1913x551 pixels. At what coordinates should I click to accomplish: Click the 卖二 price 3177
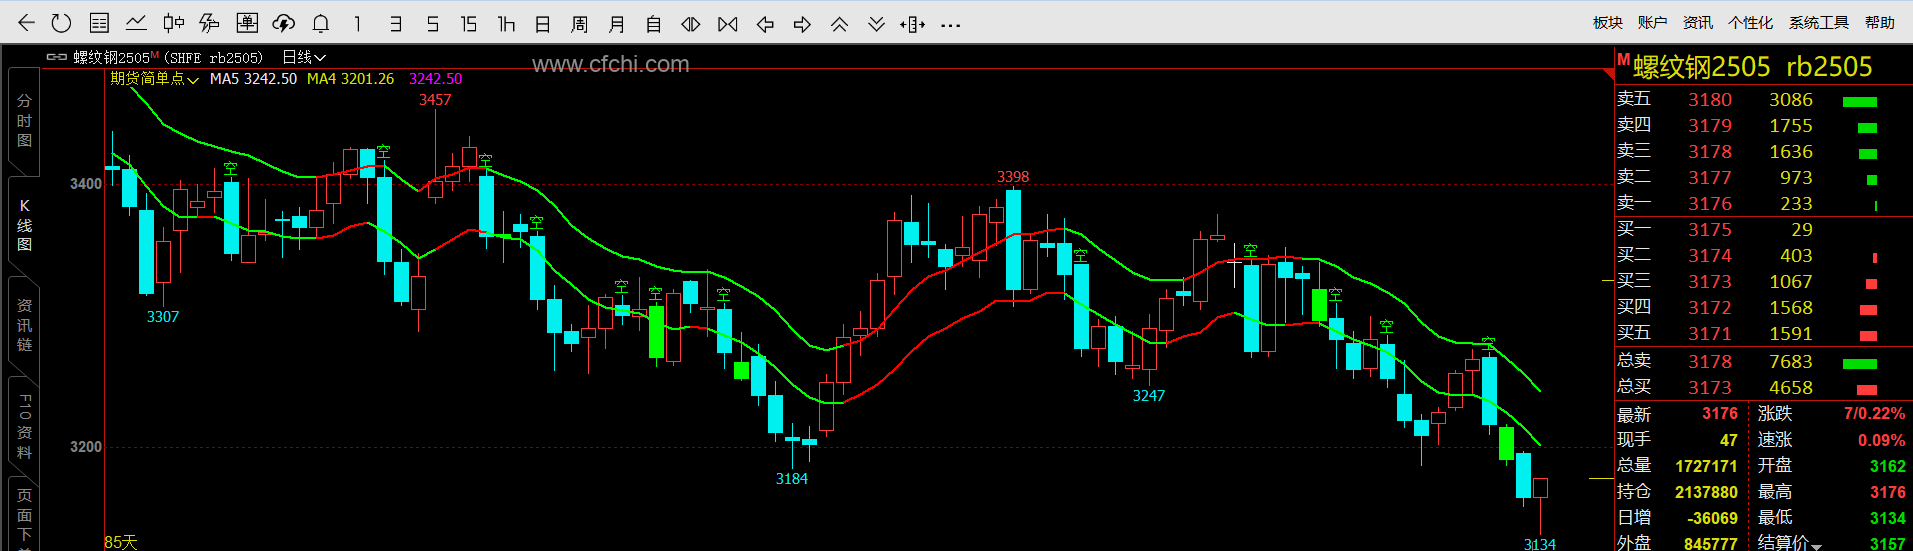click(1710, 178)
